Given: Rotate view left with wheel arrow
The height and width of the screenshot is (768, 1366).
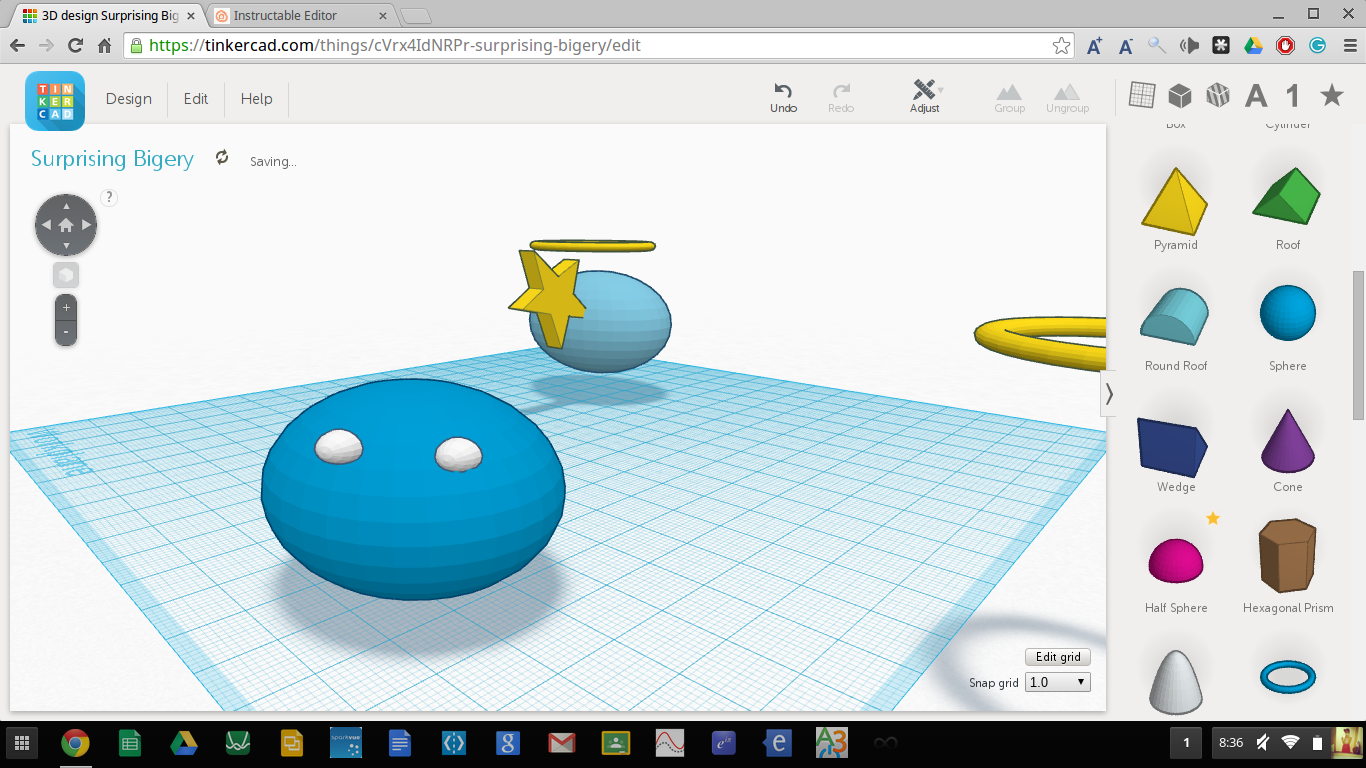Looking at the screenshot, I should coord(45,225).
